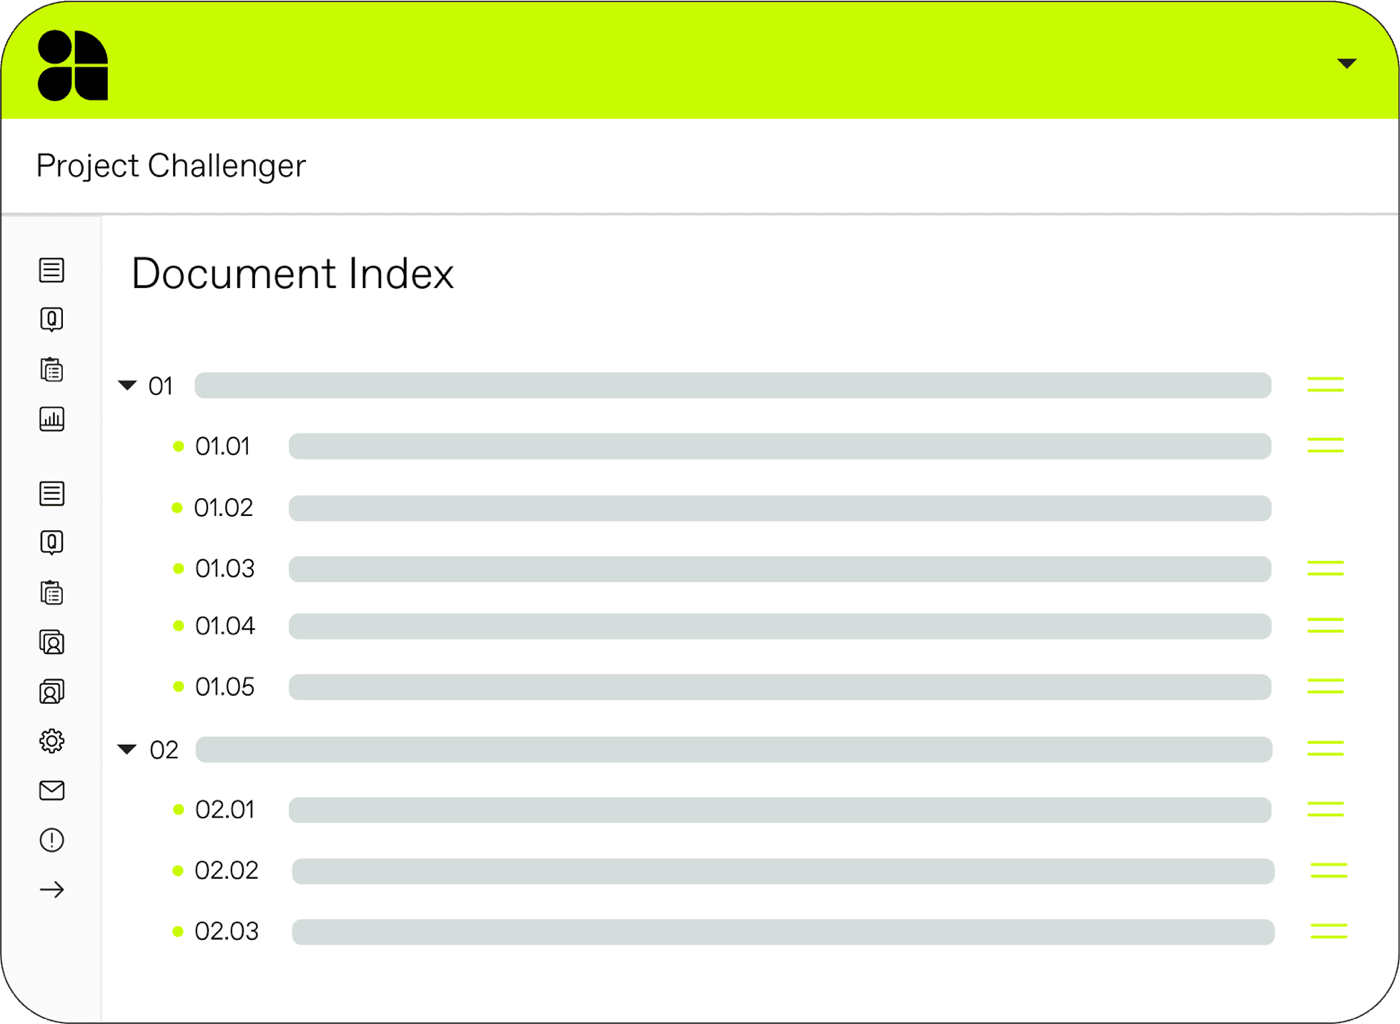The image size is (1400, 1024).
Task: Click the green status dot beside 02.02
Action: [x=178, y=871]
